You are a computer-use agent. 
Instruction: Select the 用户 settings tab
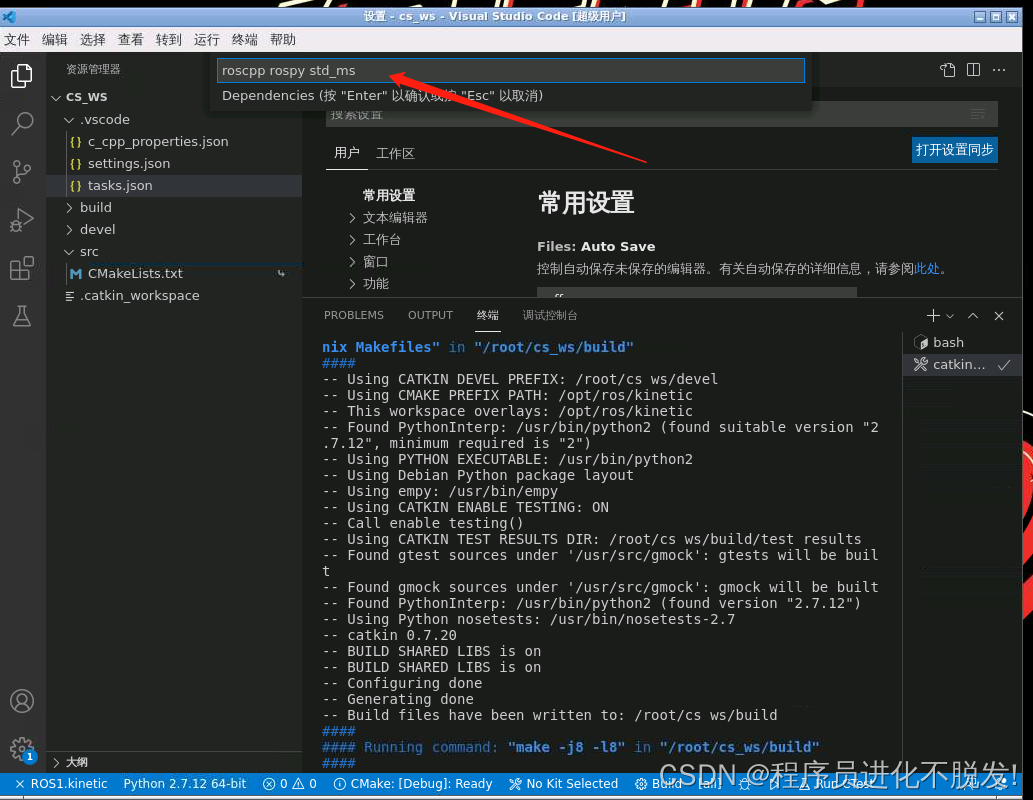click(347, 154)
